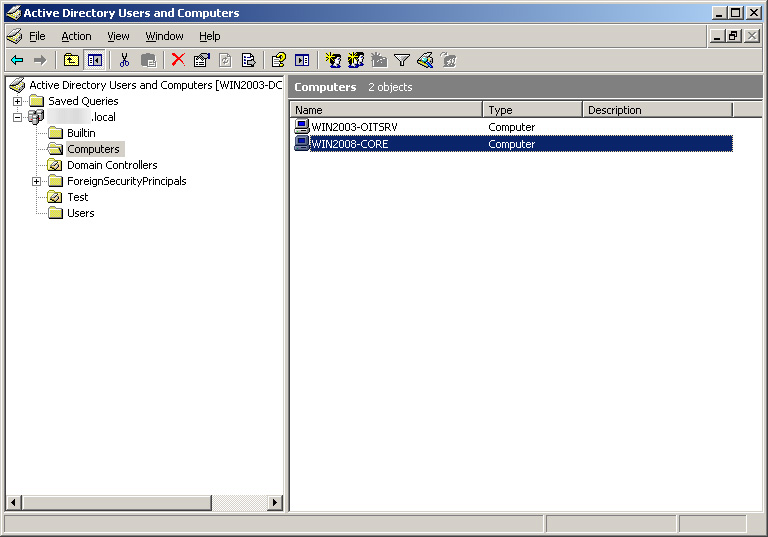The height and width of the screenshot is (537, 768).
Task: Sort by the Type column header
Action: point(532,110)
